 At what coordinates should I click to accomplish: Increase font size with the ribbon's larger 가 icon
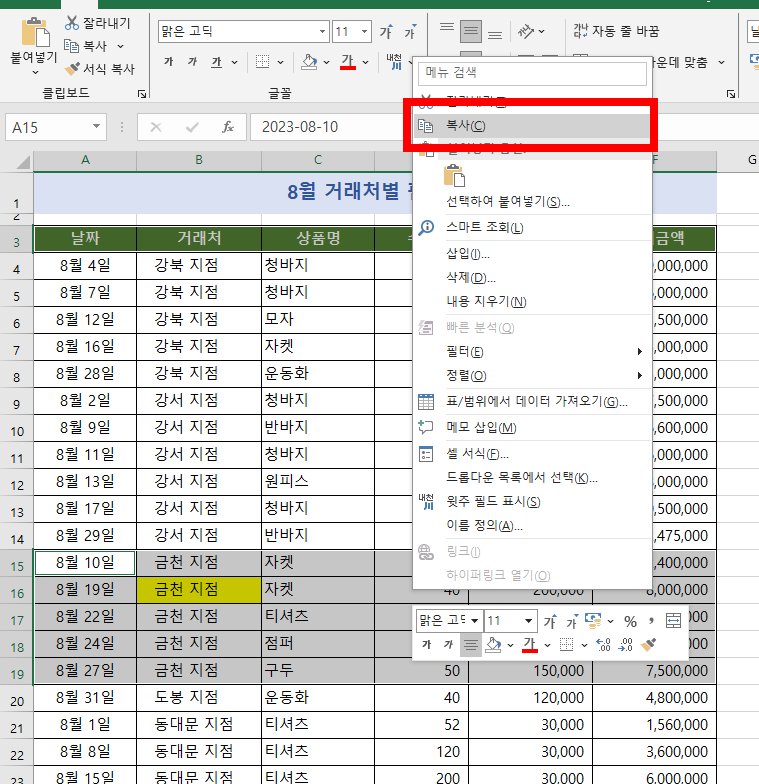386,32
